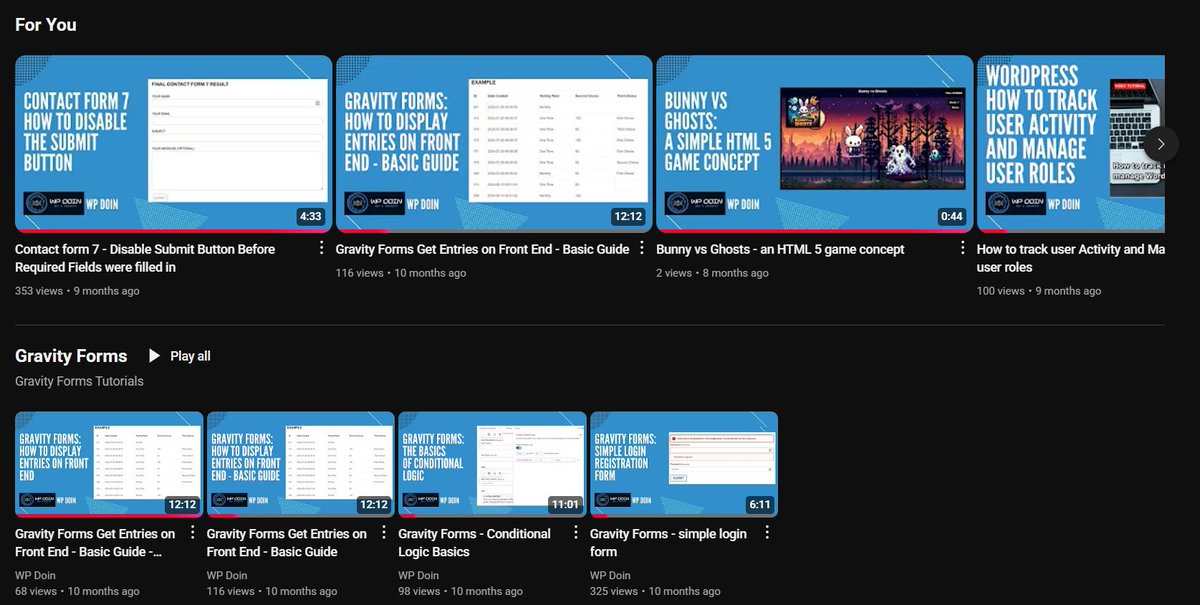Open Bunny vs Ghosts game thumbnail

(814, 143)
